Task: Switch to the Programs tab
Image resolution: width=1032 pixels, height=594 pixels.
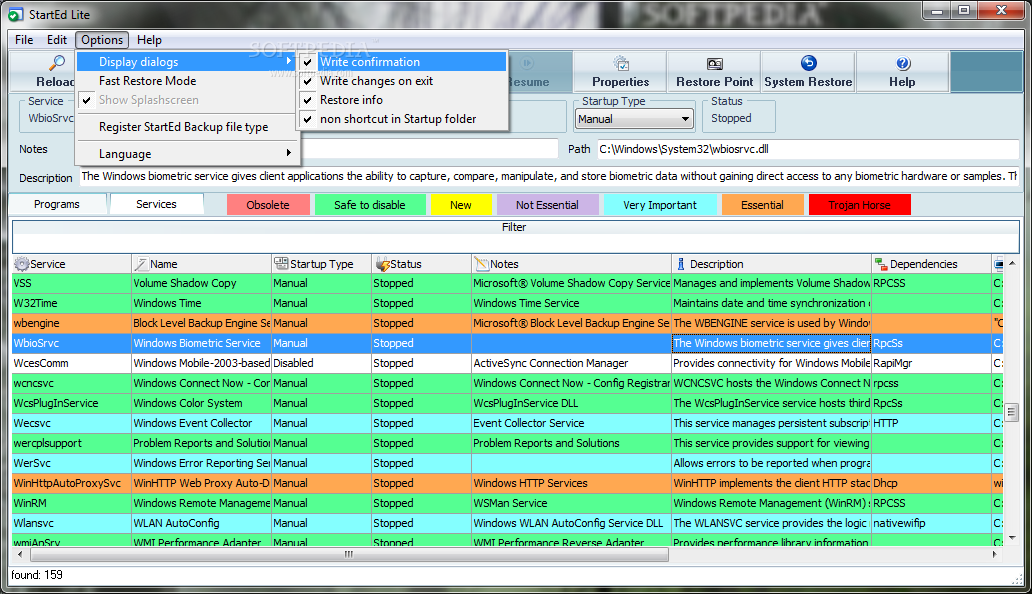Action: point(57,205)
